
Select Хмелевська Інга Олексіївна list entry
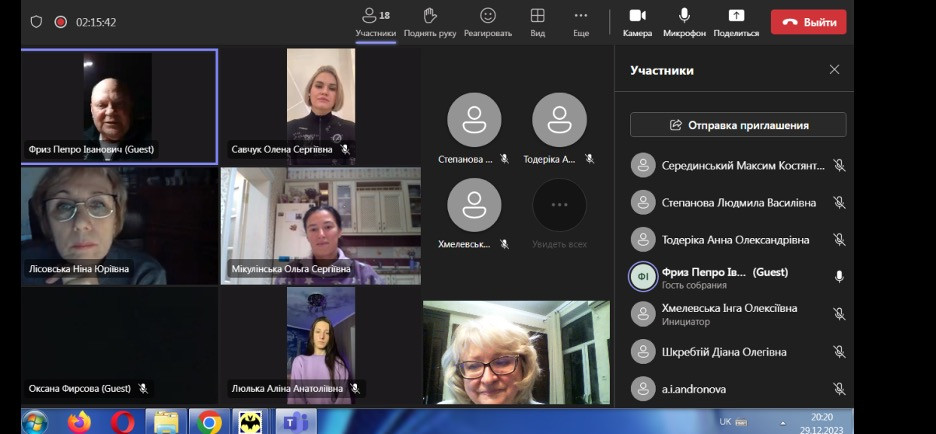(x=738, y=314)
